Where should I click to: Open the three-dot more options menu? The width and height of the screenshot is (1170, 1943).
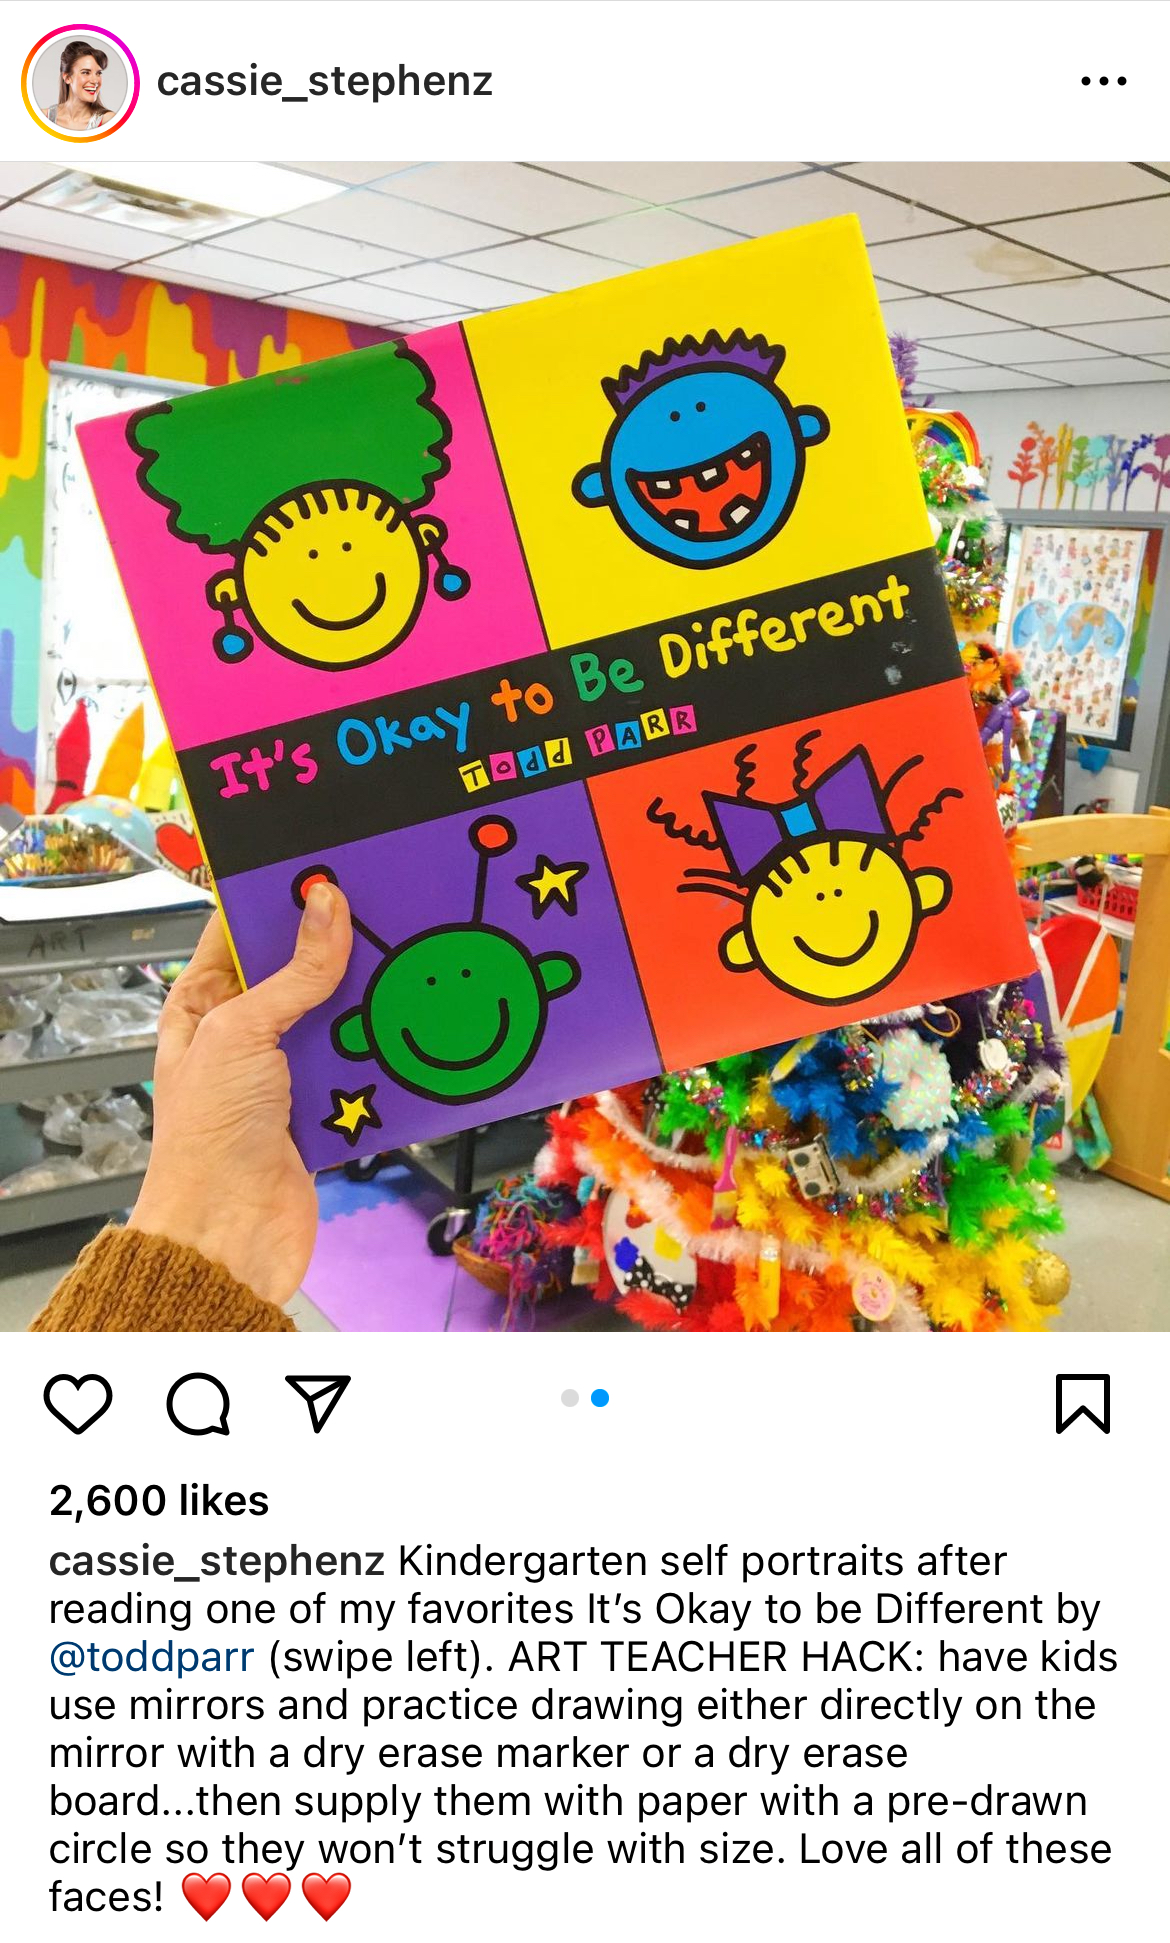click(x=1104, y=81)
